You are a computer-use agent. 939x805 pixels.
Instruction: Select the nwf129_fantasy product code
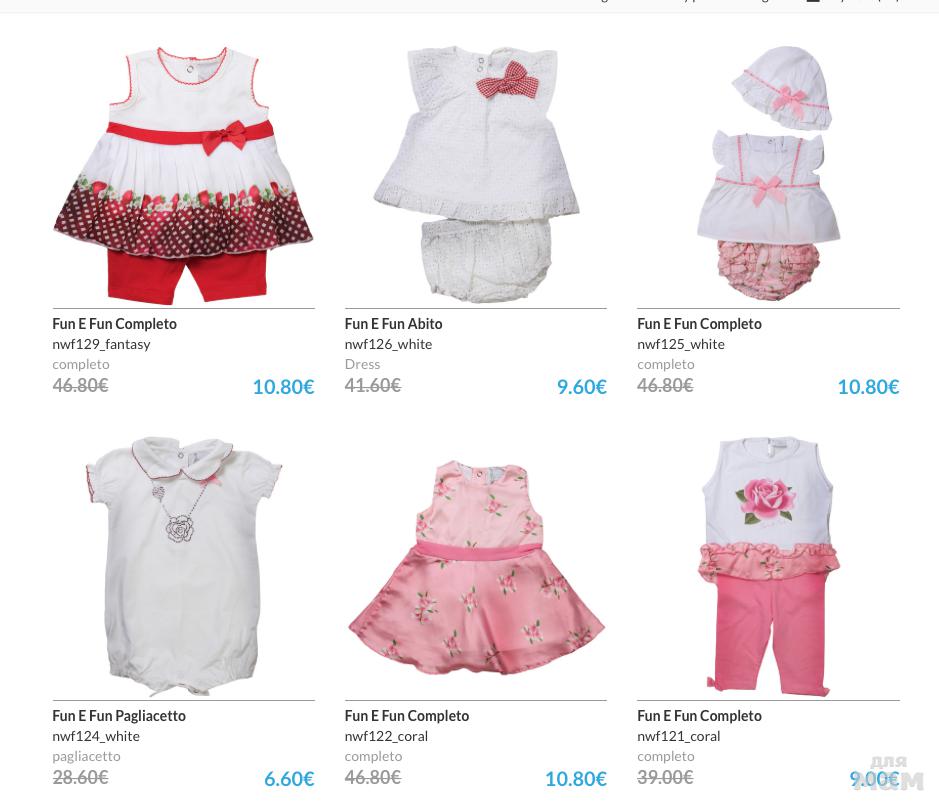(x=101, y=344)
